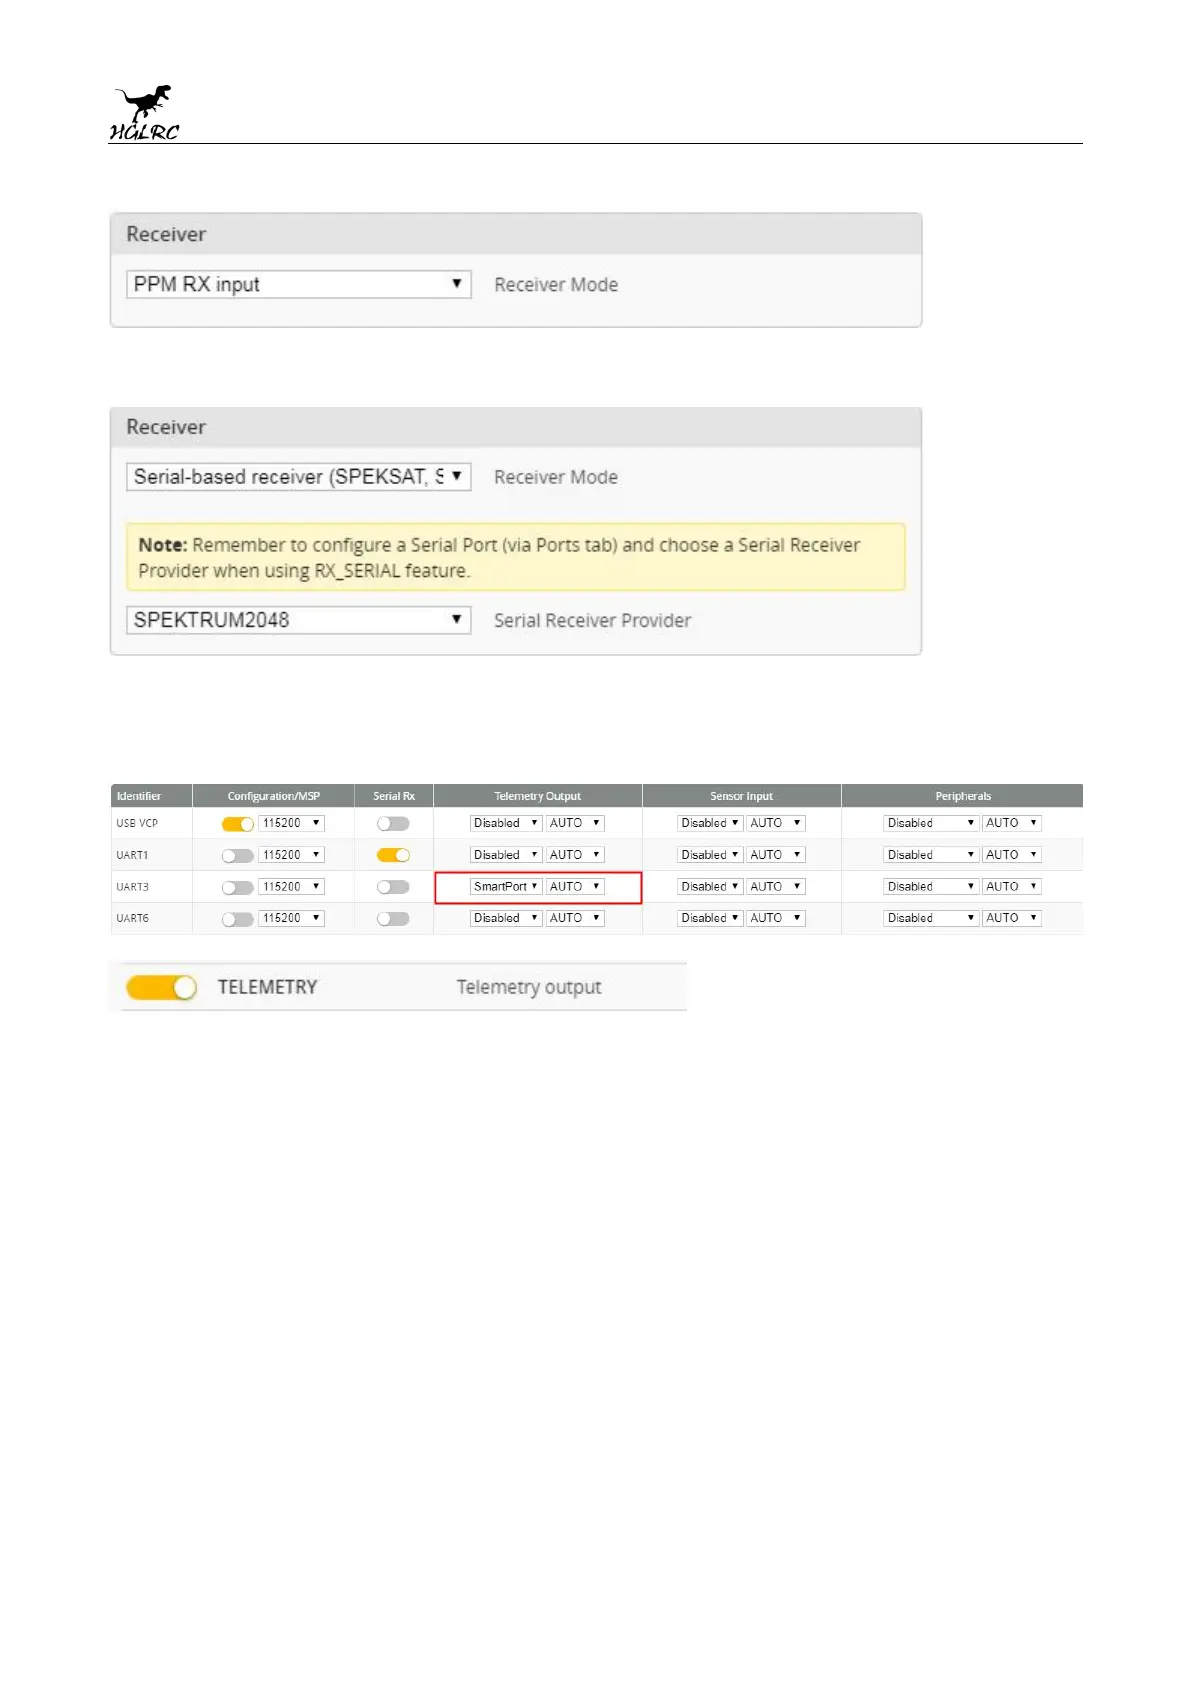Image resolution: width=1191 pixels, height=1684 pixels.
Task: Disable UART1 Serial Rx switch
Action: 393,855
